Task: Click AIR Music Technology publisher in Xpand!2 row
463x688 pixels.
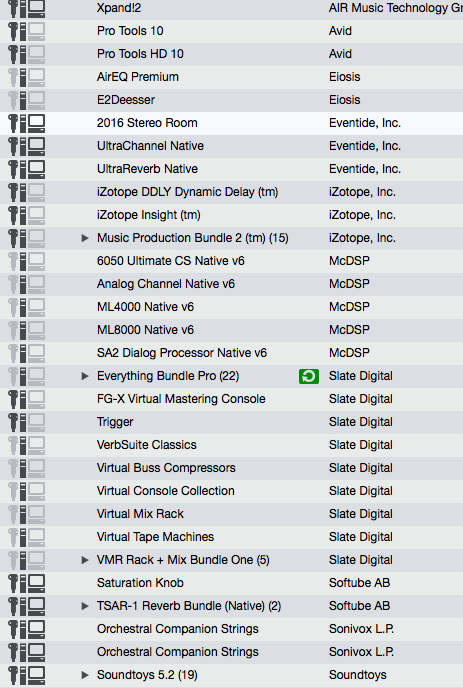Action: coord(396,8)
